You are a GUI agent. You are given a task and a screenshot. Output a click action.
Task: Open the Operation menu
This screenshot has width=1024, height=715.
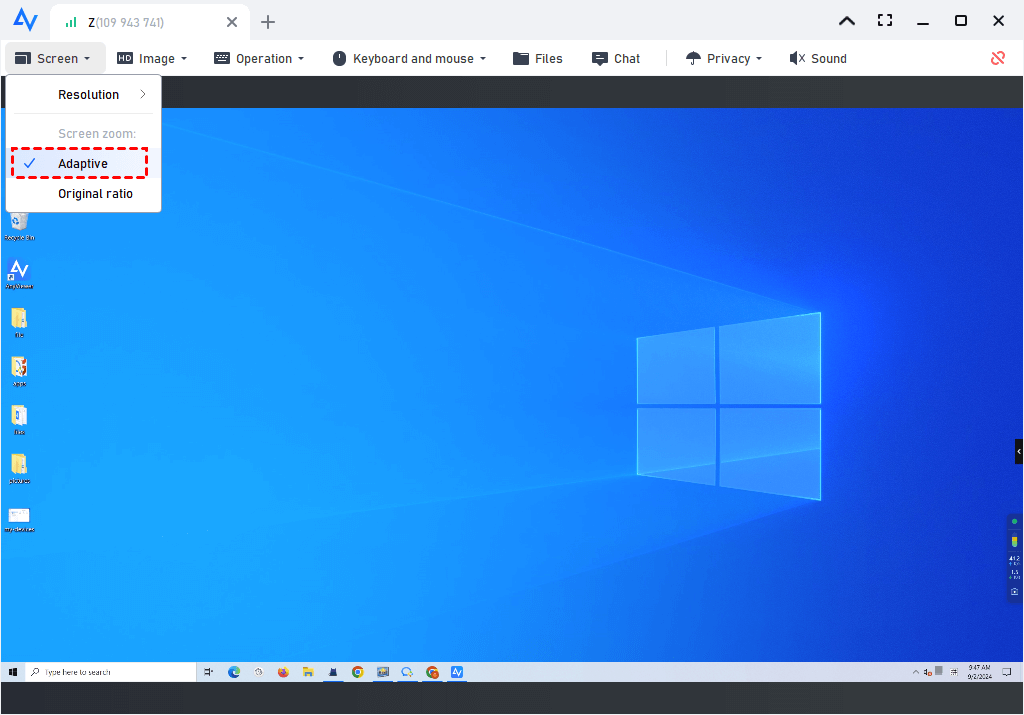click(259, 58)
